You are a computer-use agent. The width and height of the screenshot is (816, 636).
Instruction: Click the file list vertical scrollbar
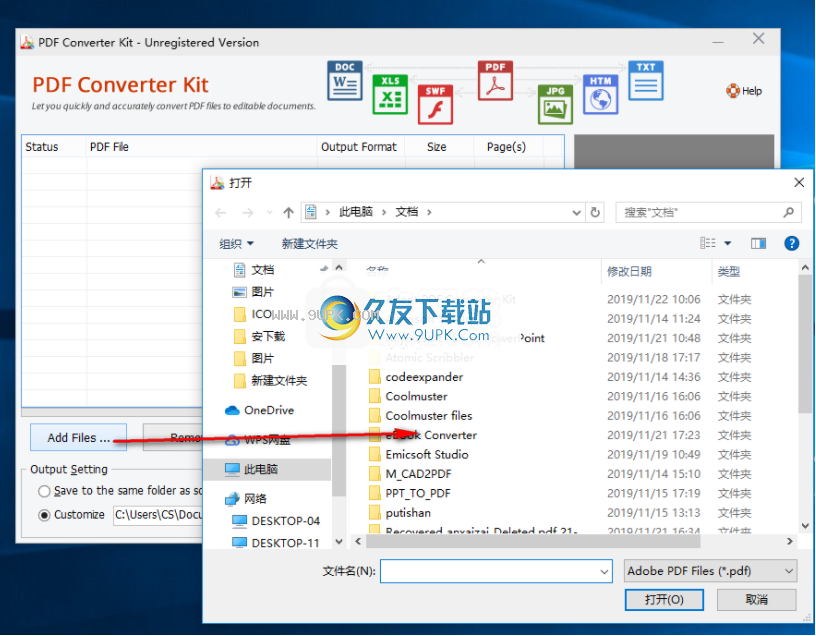click(x=805, y=344)
